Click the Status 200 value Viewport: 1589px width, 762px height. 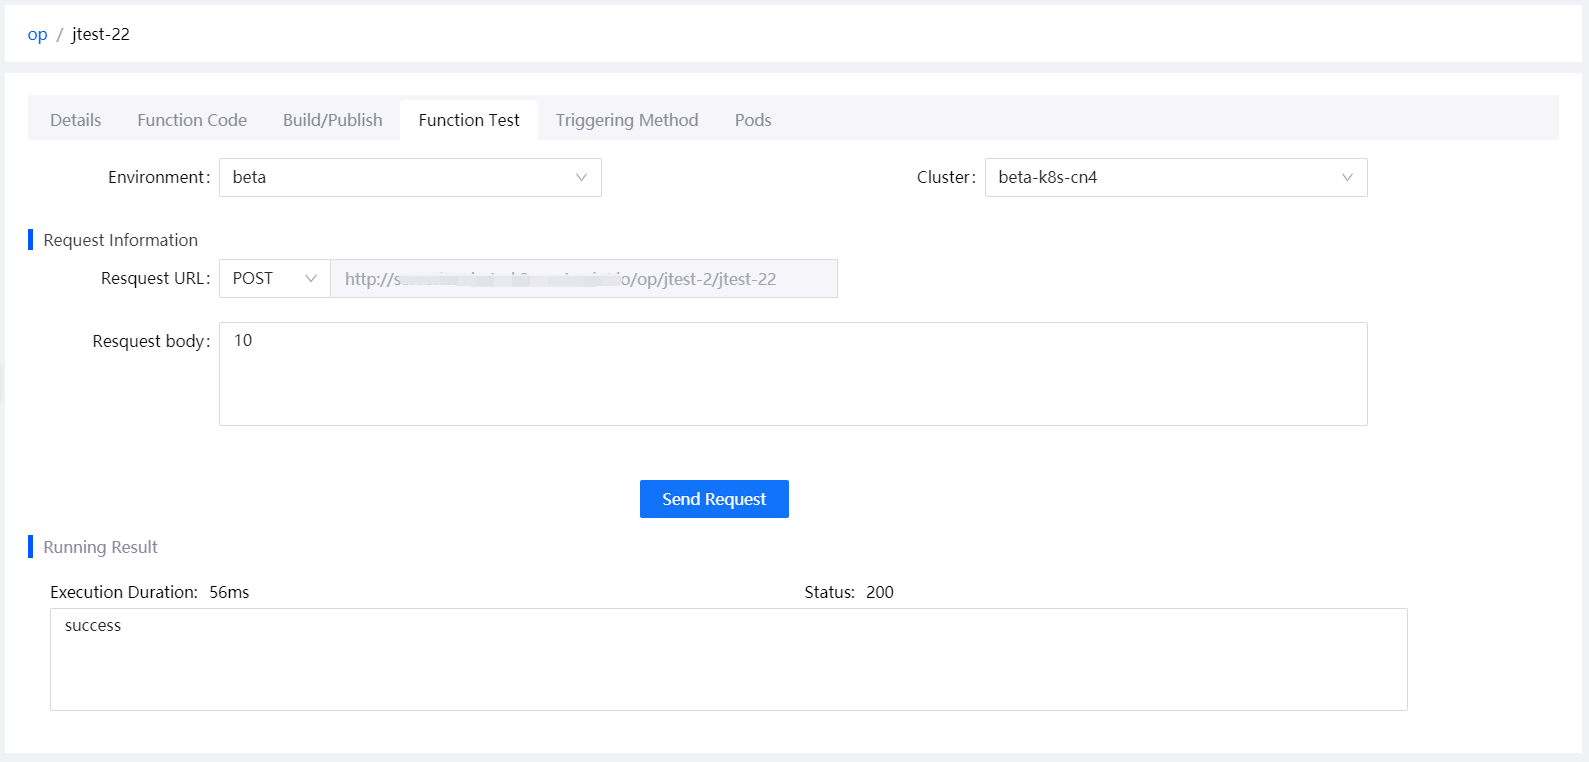tap(879, 592)
